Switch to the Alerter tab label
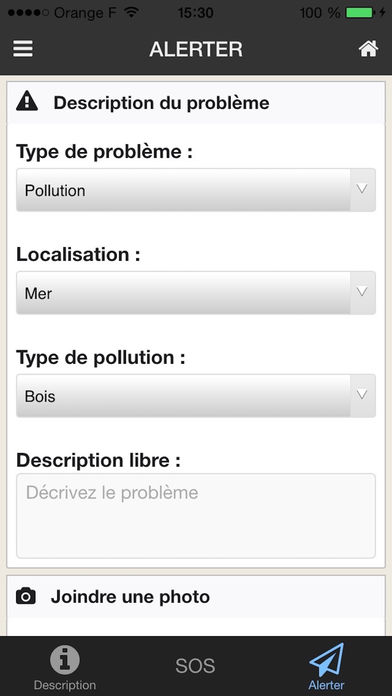Viewport: 392px width, 696px height. 327,685
